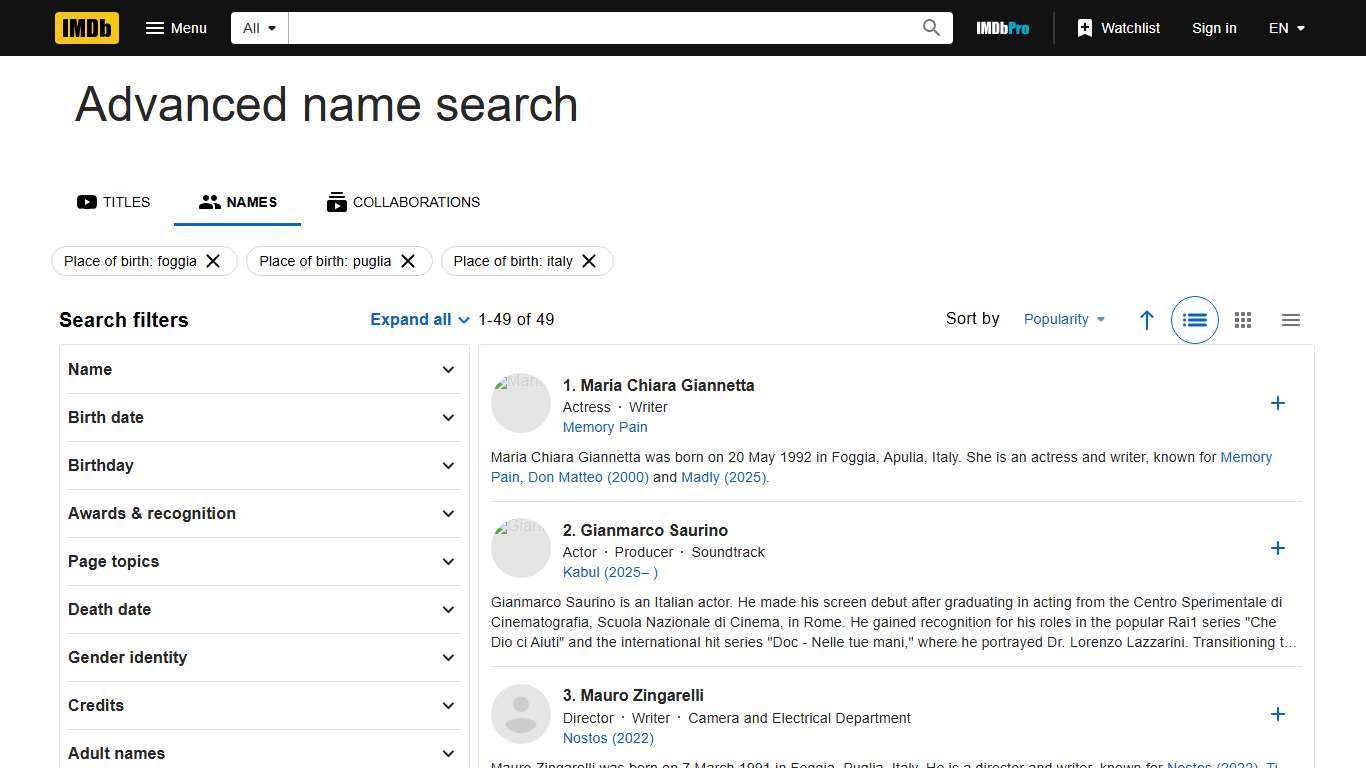Image resolution: width=1366 pixels, height=768 pixels.
Task: Toggle ascending sort order arrow
Action: click(x=1147, y=320)
